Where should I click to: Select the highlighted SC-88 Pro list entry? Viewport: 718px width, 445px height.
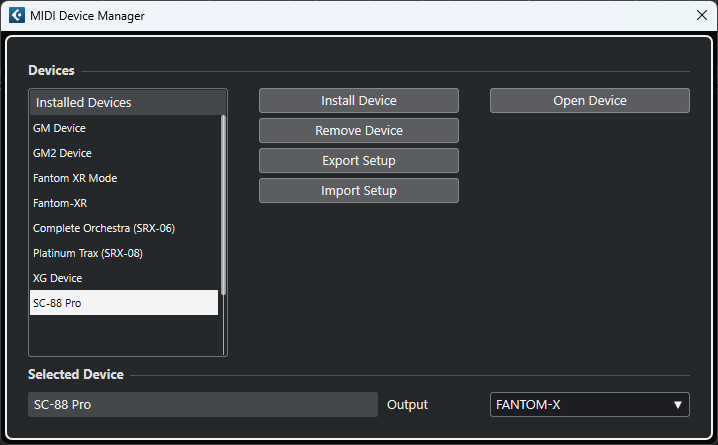pyautogui.click(x=124, y=303)
